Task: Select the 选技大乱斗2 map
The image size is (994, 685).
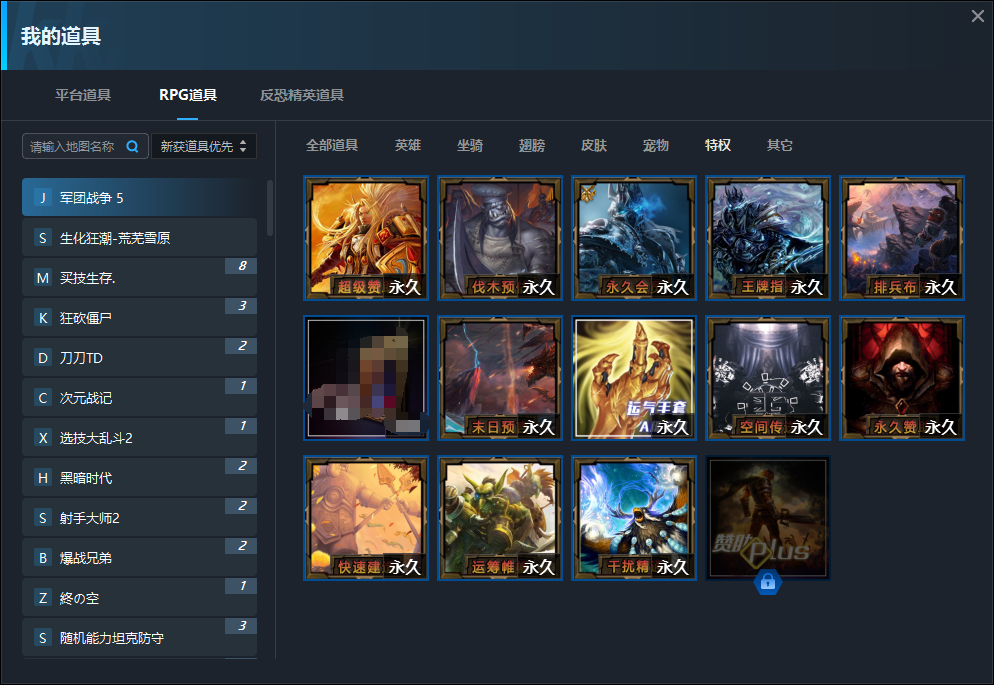Action: 139,437
